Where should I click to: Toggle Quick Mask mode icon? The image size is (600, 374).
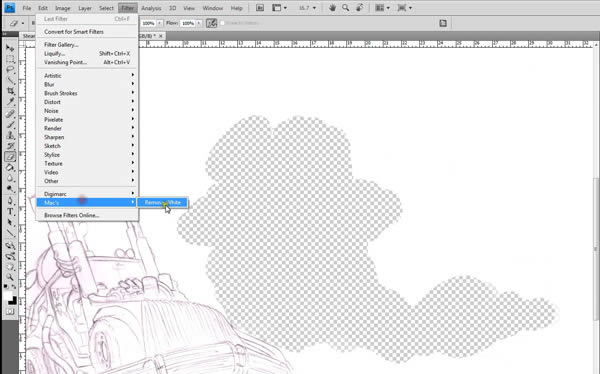click(x=10, y=312)
